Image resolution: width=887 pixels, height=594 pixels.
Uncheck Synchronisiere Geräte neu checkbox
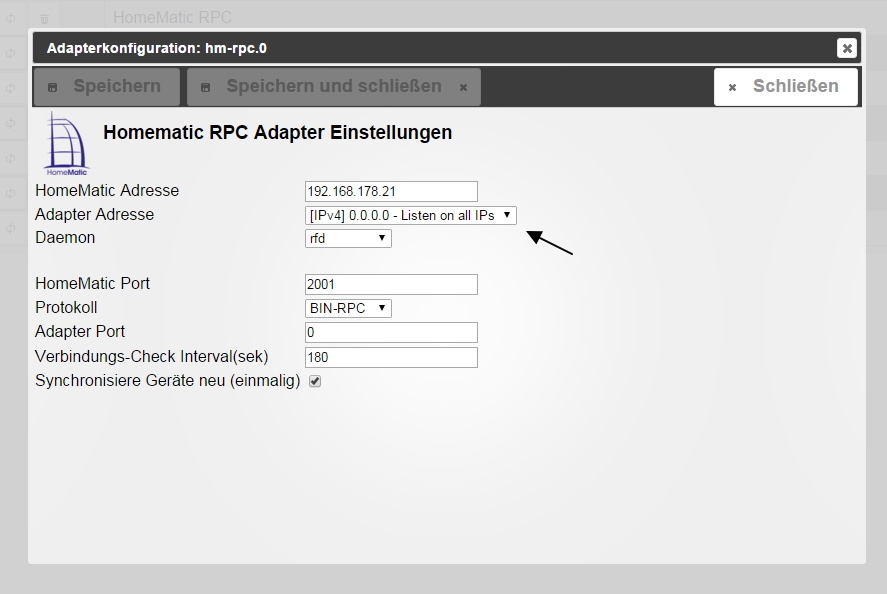tap(315, 381)
